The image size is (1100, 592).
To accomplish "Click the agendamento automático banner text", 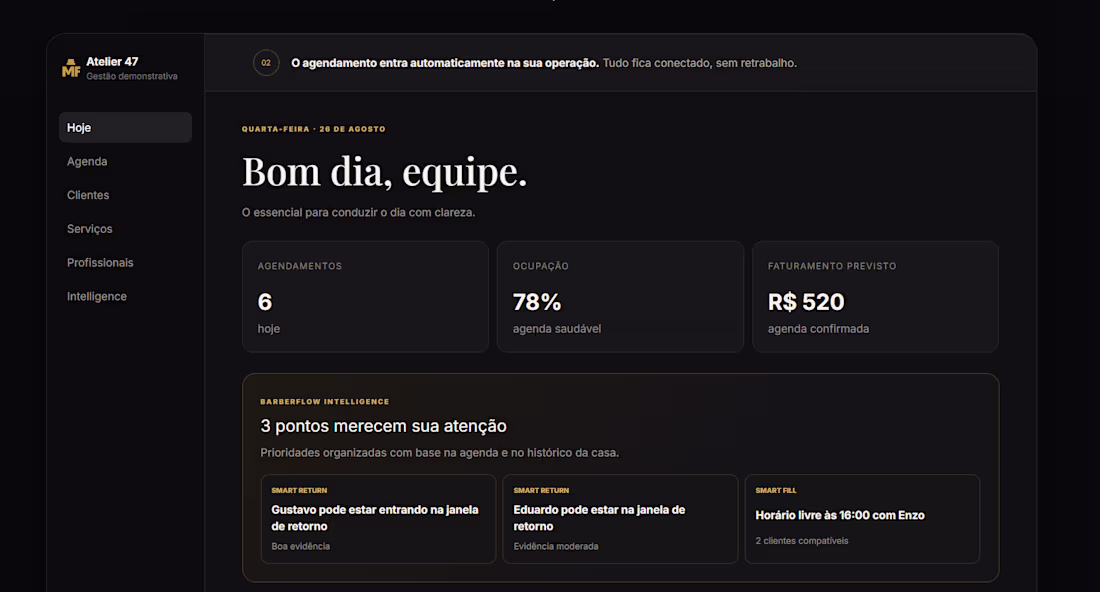I will pyautogui.click(x=544, y=63).
